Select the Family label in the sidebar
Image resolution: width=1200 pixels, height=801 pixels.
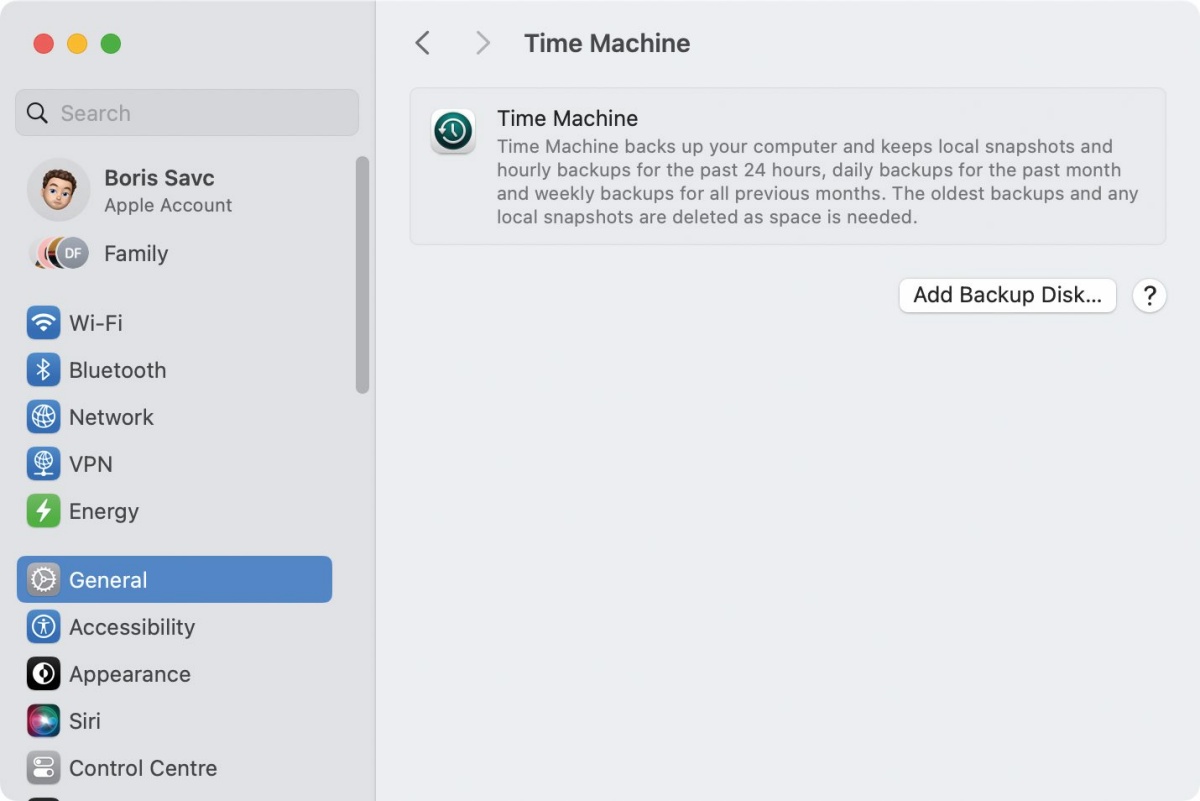136,254
